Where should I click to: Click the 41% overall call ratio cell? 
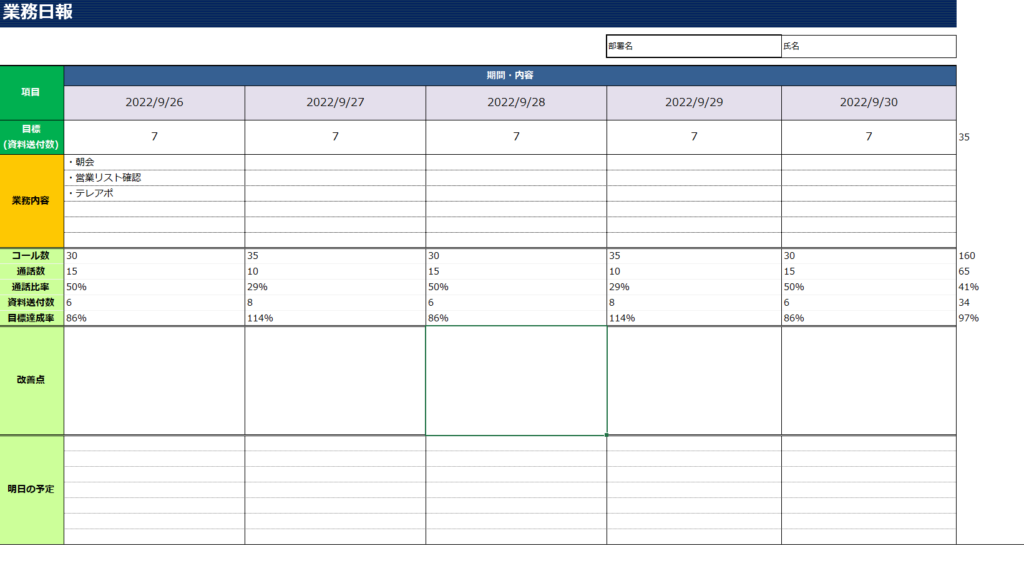(968, 287)
